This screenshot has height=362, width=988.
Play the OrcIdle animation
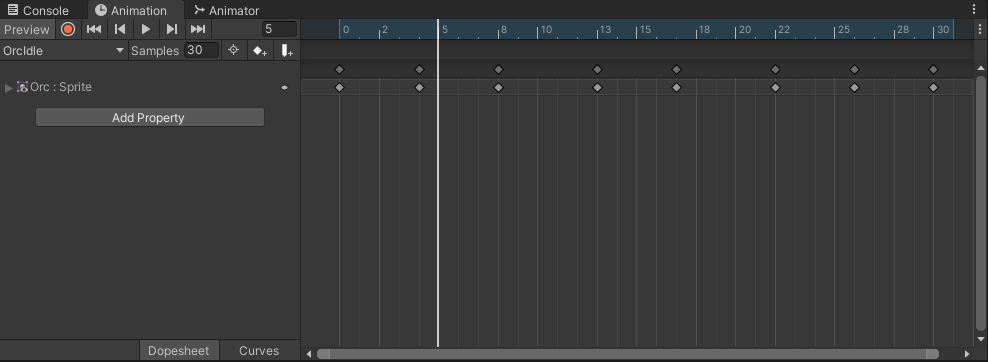pos(146,29)
